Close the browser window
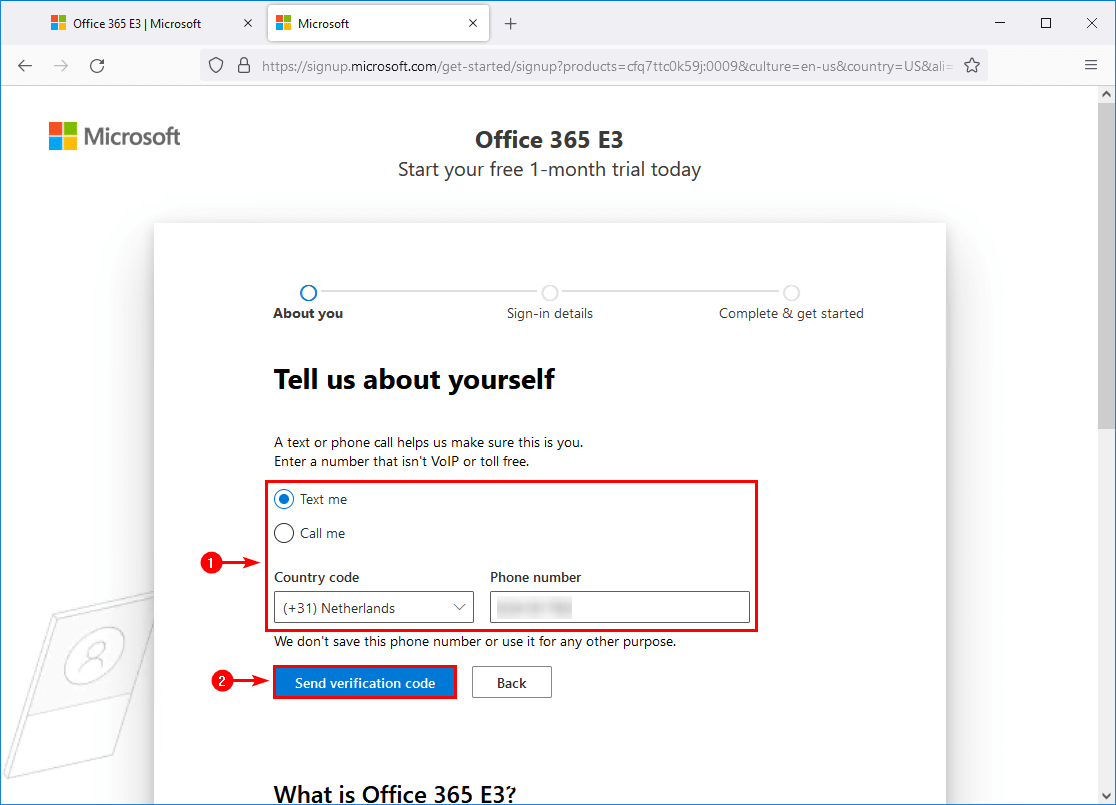The width and height of the screenshot is (1116, 805). pos(1092,23)
